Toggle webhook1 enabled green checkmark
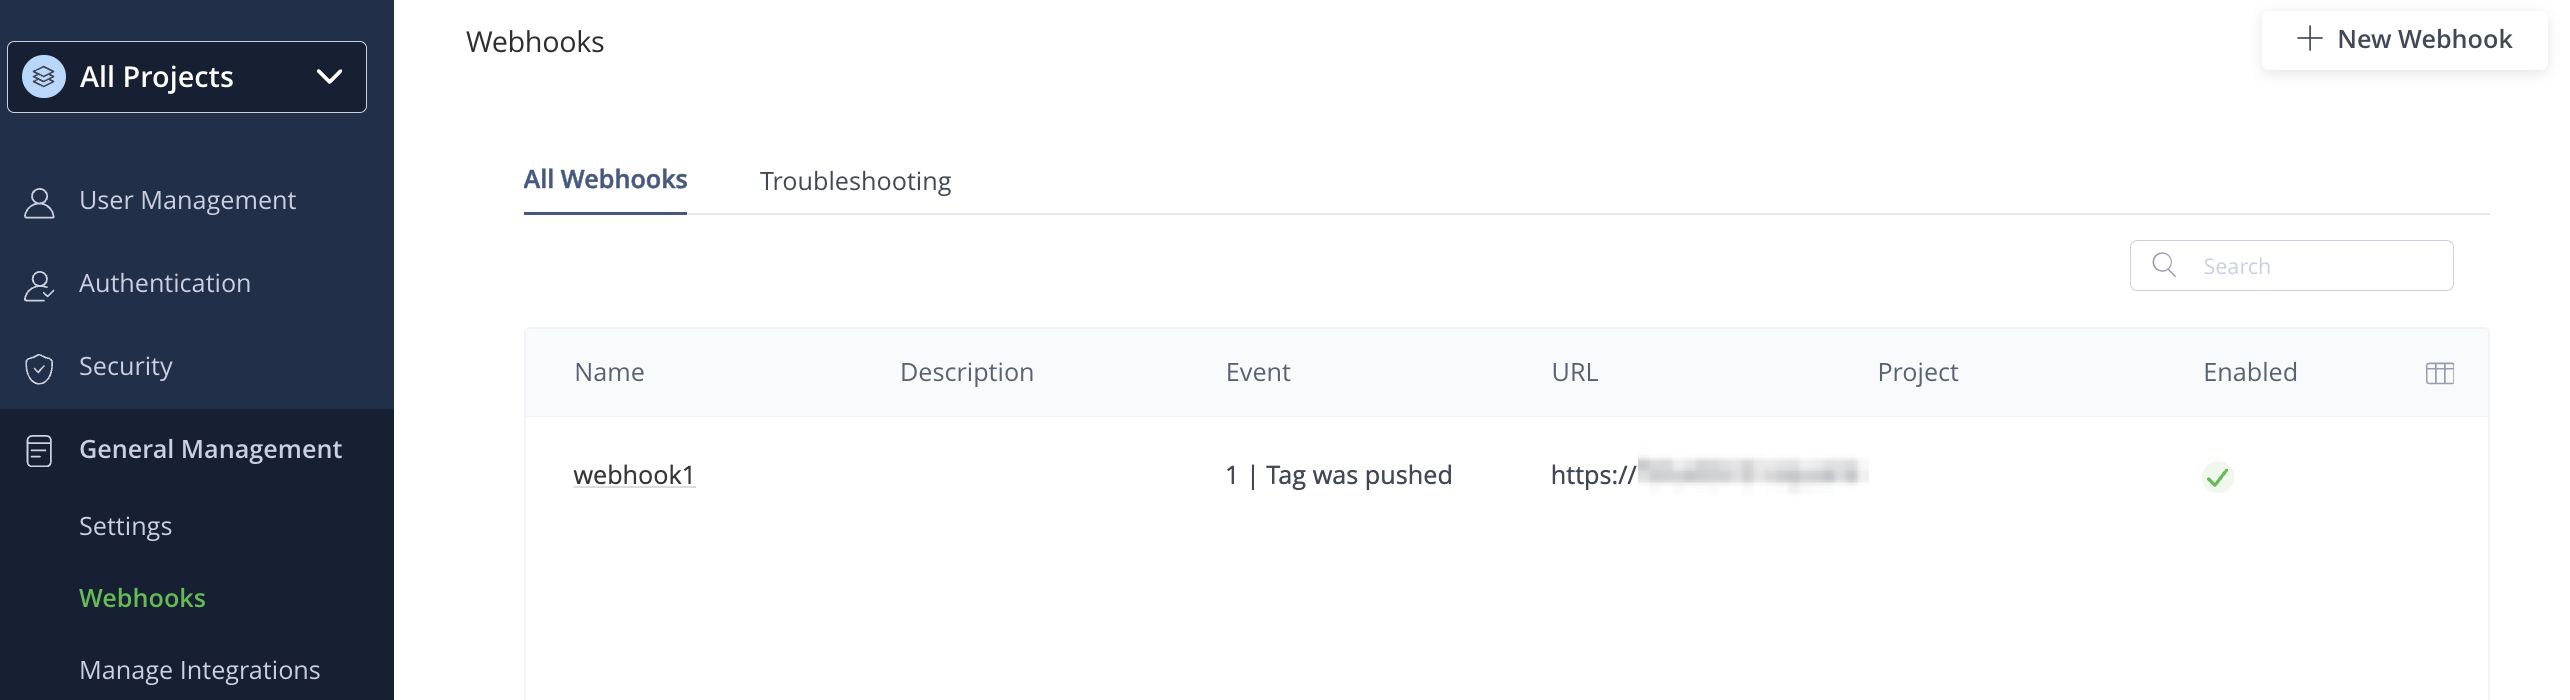The width and height of the screenshot is (2570, 700). point(2217,477)
